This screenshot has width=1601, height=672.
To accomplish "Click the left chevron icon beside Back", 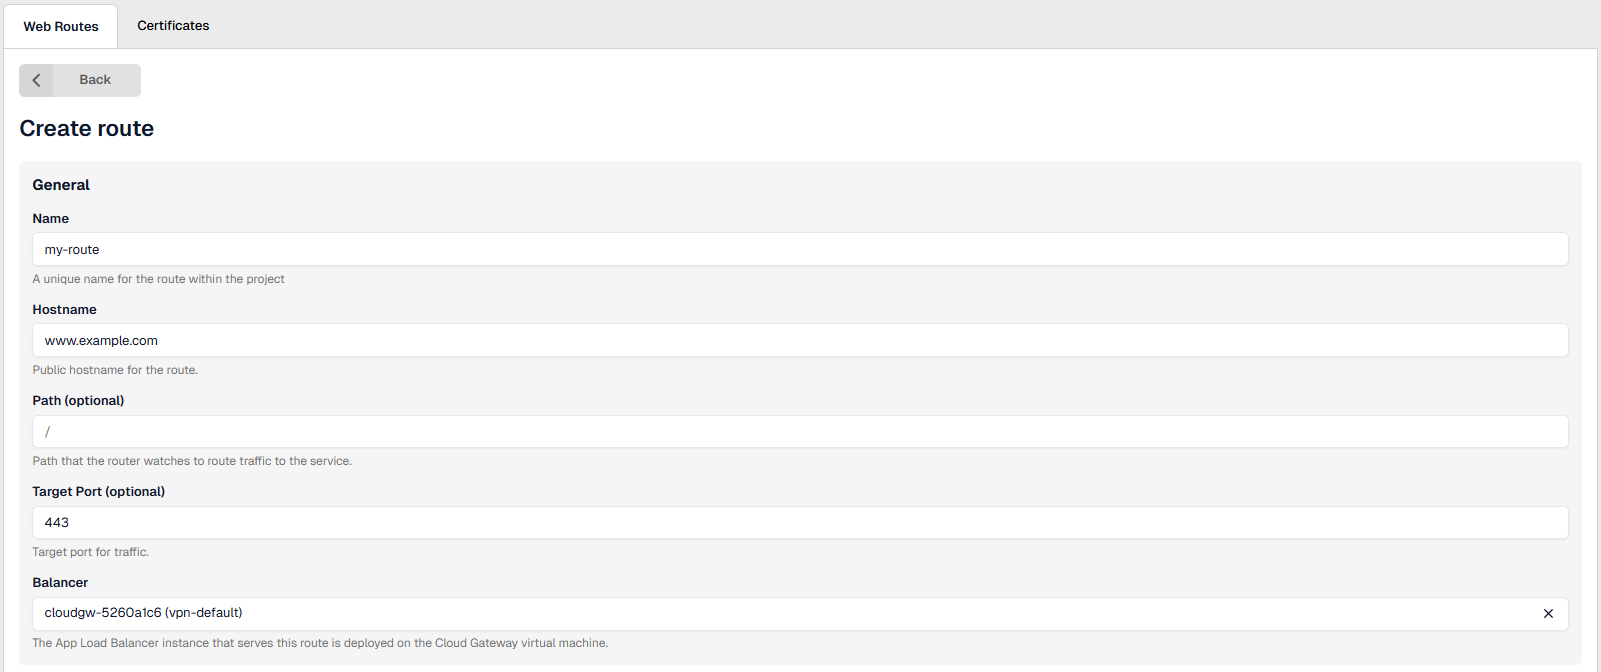I will 36,80.
